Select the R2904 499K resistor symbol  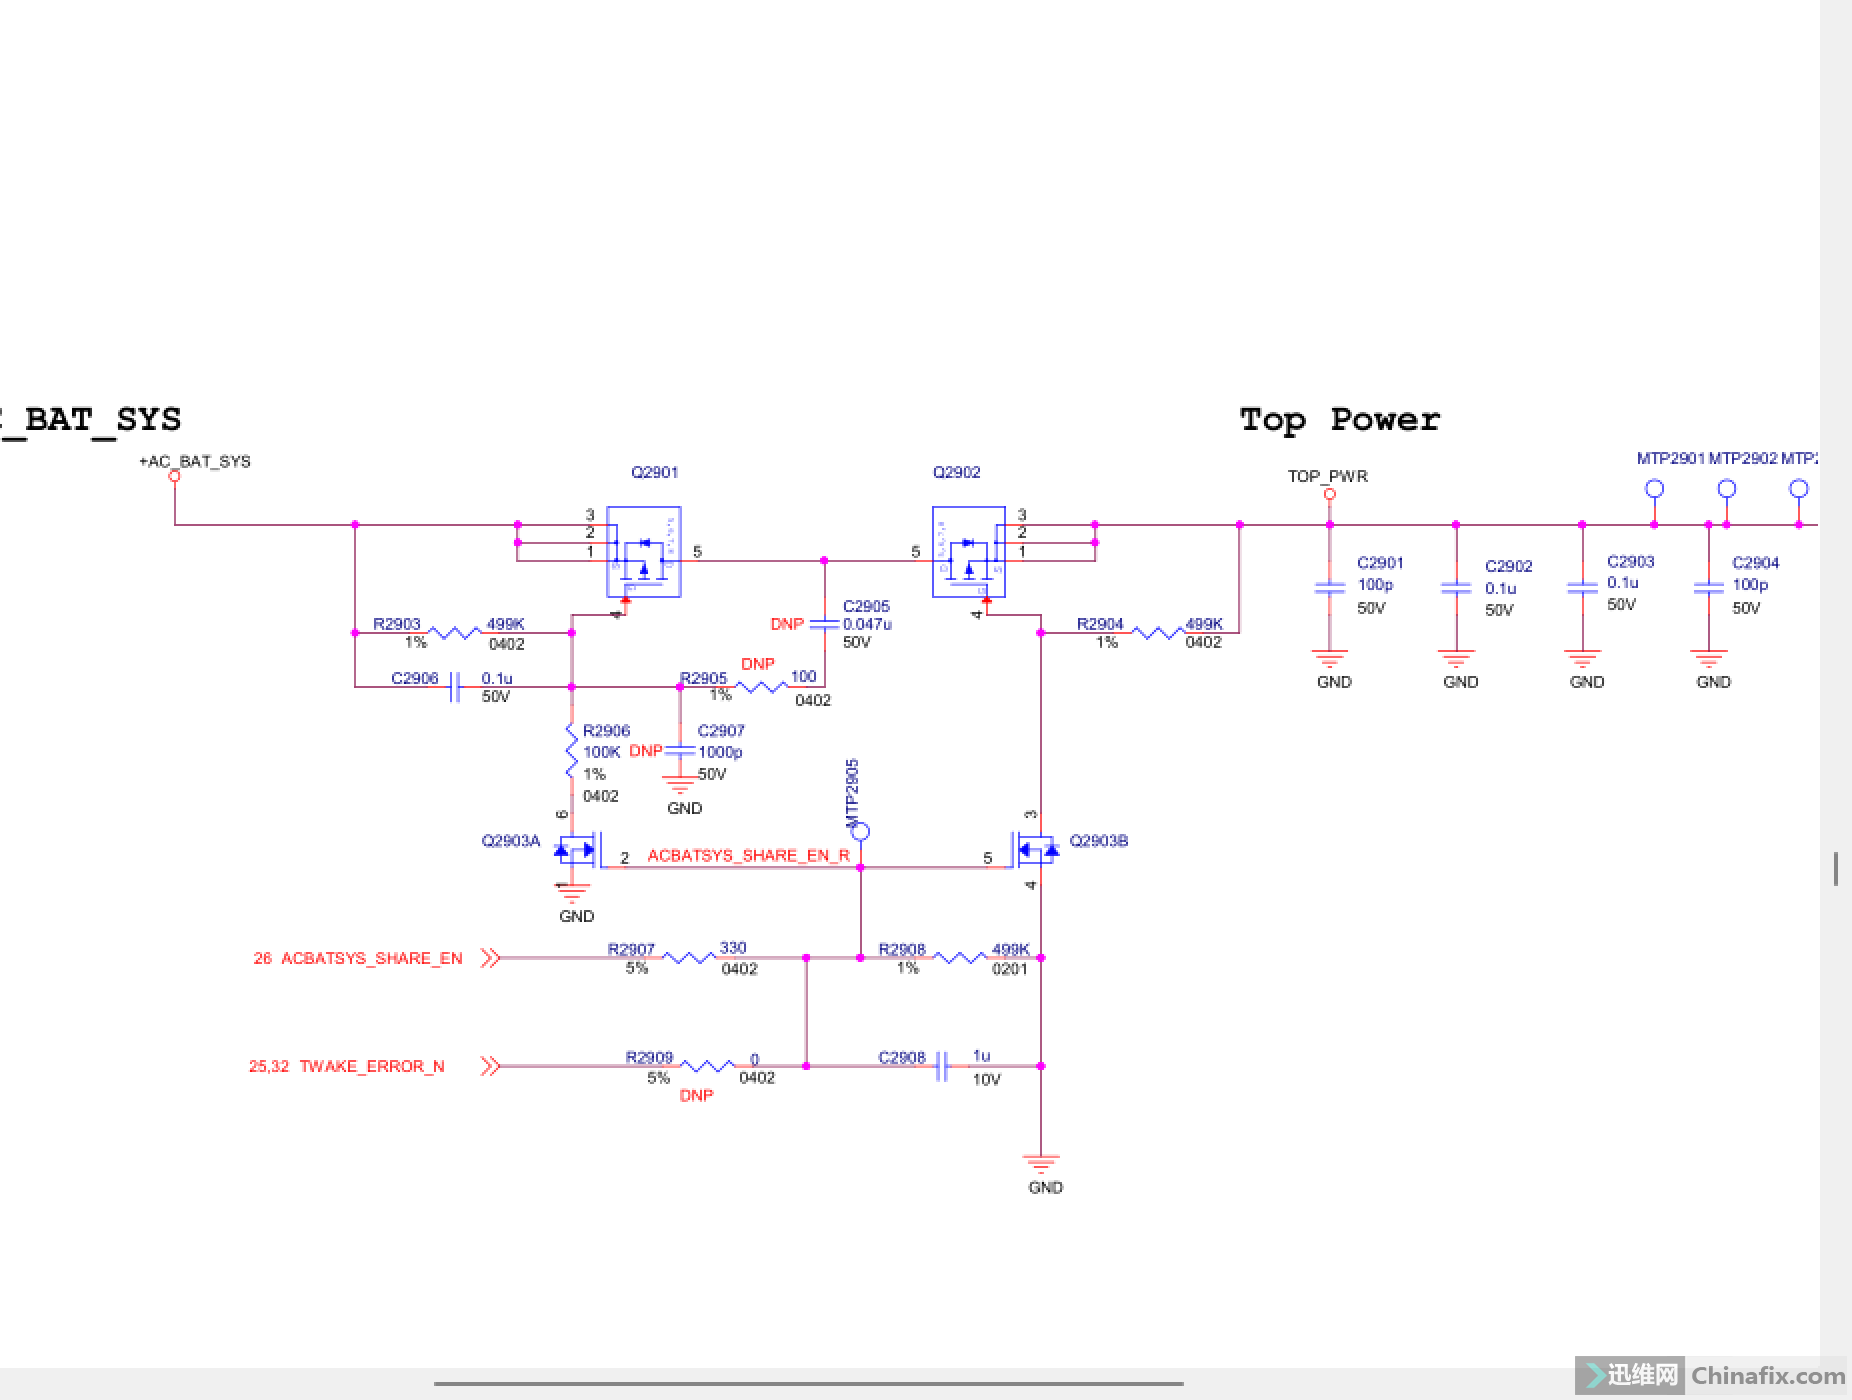point(1158,633)
